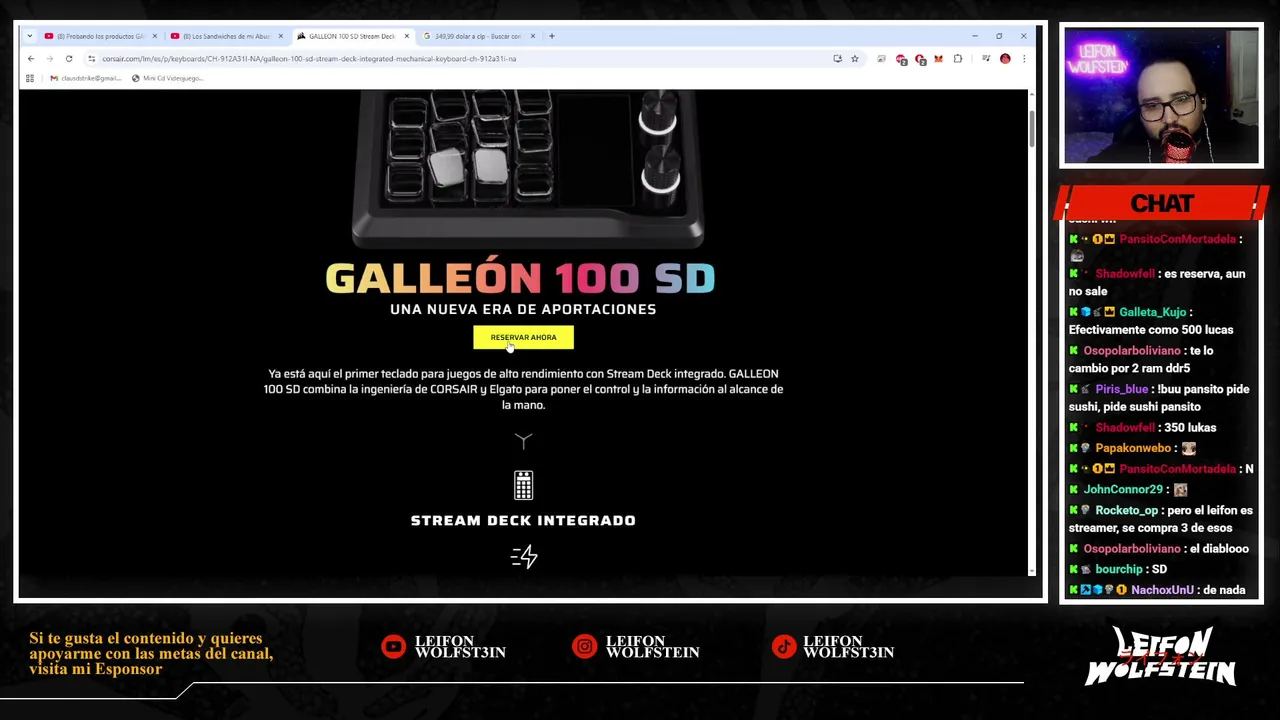Click the product description paragraph
This screenshot has width=1280, height=720.
click(523, 389)
